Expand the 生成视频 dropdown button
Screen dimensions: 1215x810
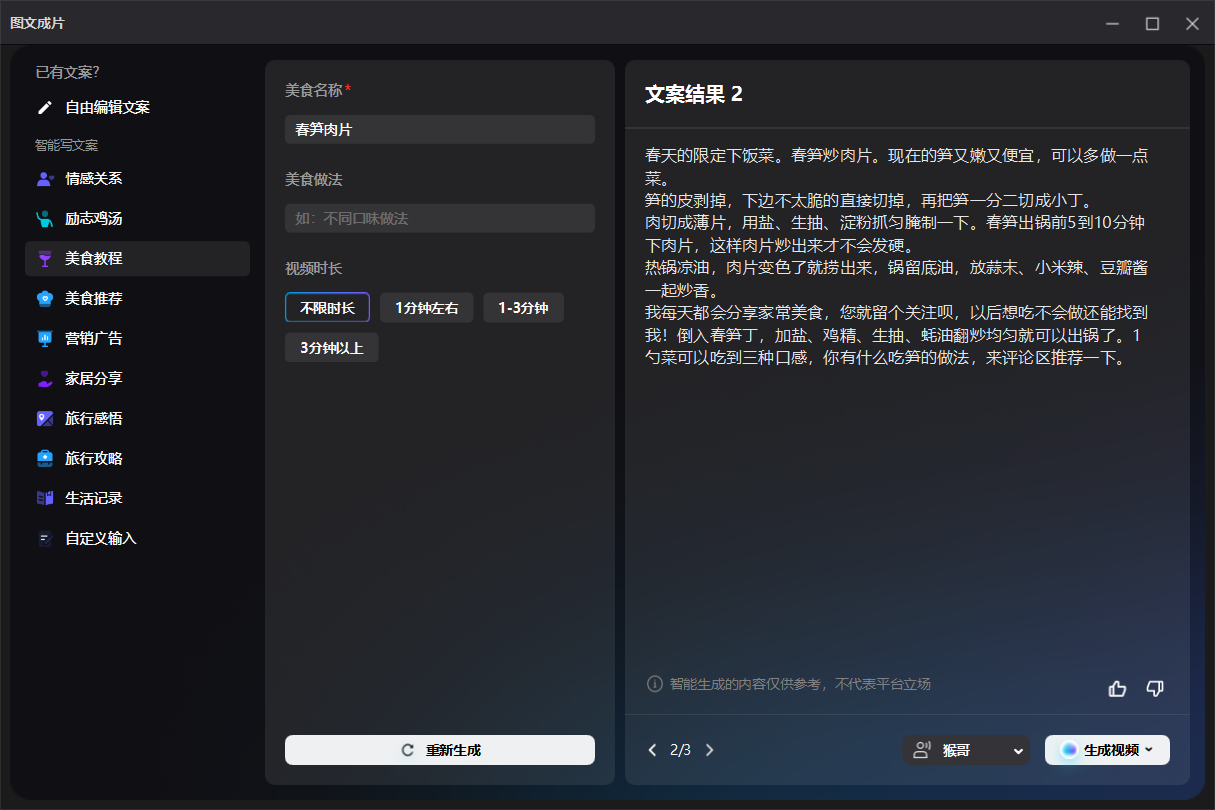1107,750
